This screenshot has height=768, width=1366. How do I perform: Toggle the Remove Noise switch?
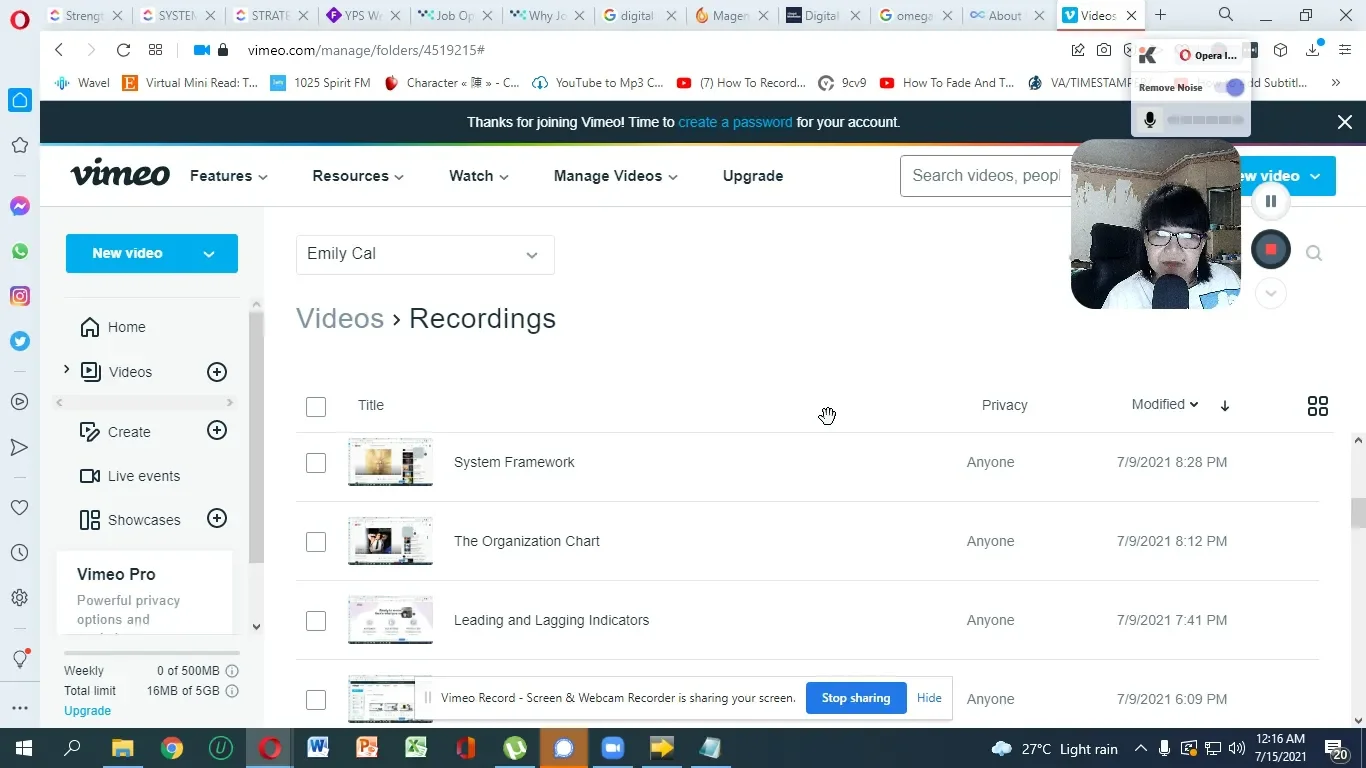pos(1229,88)
